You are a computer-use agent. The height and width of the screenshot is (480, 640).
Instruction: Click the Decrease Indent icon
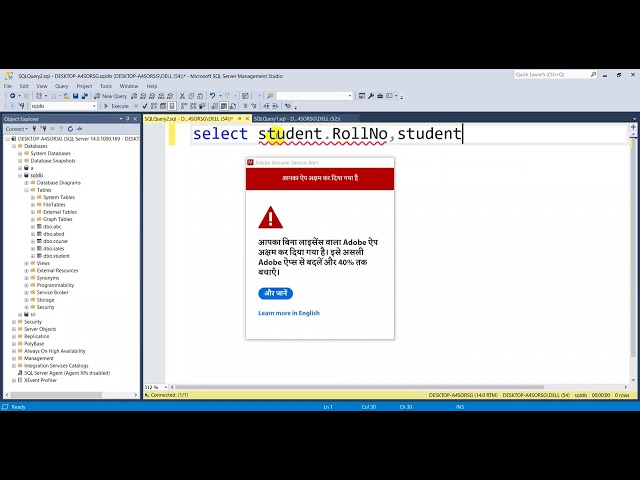click(266, 106)
